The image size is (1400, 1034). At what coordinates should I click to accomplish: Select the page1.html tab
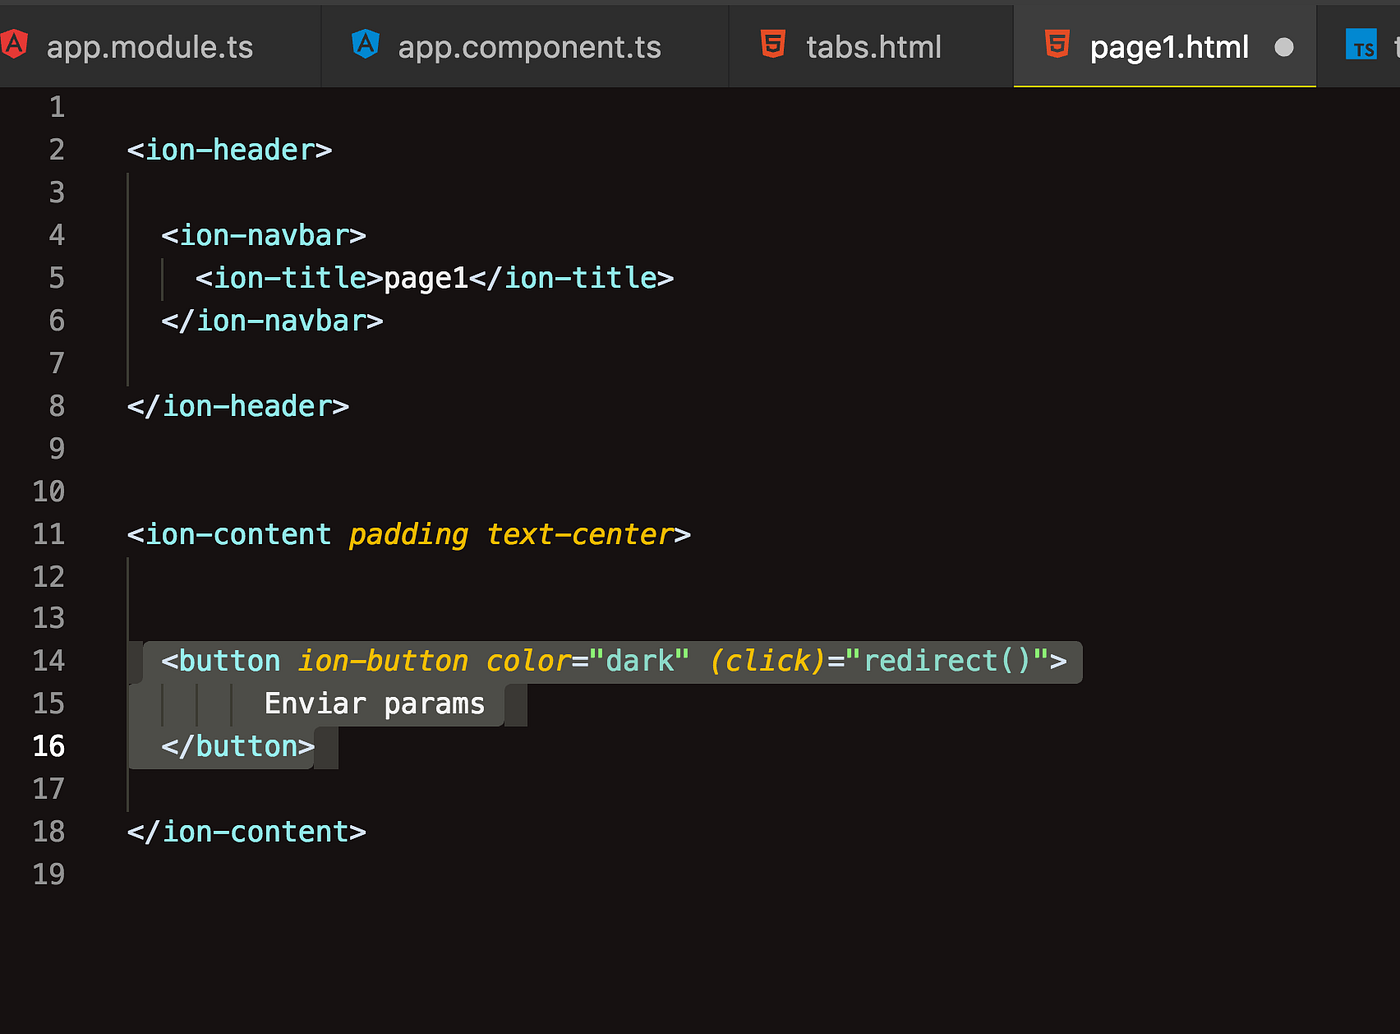click(x=1168, y=46)
